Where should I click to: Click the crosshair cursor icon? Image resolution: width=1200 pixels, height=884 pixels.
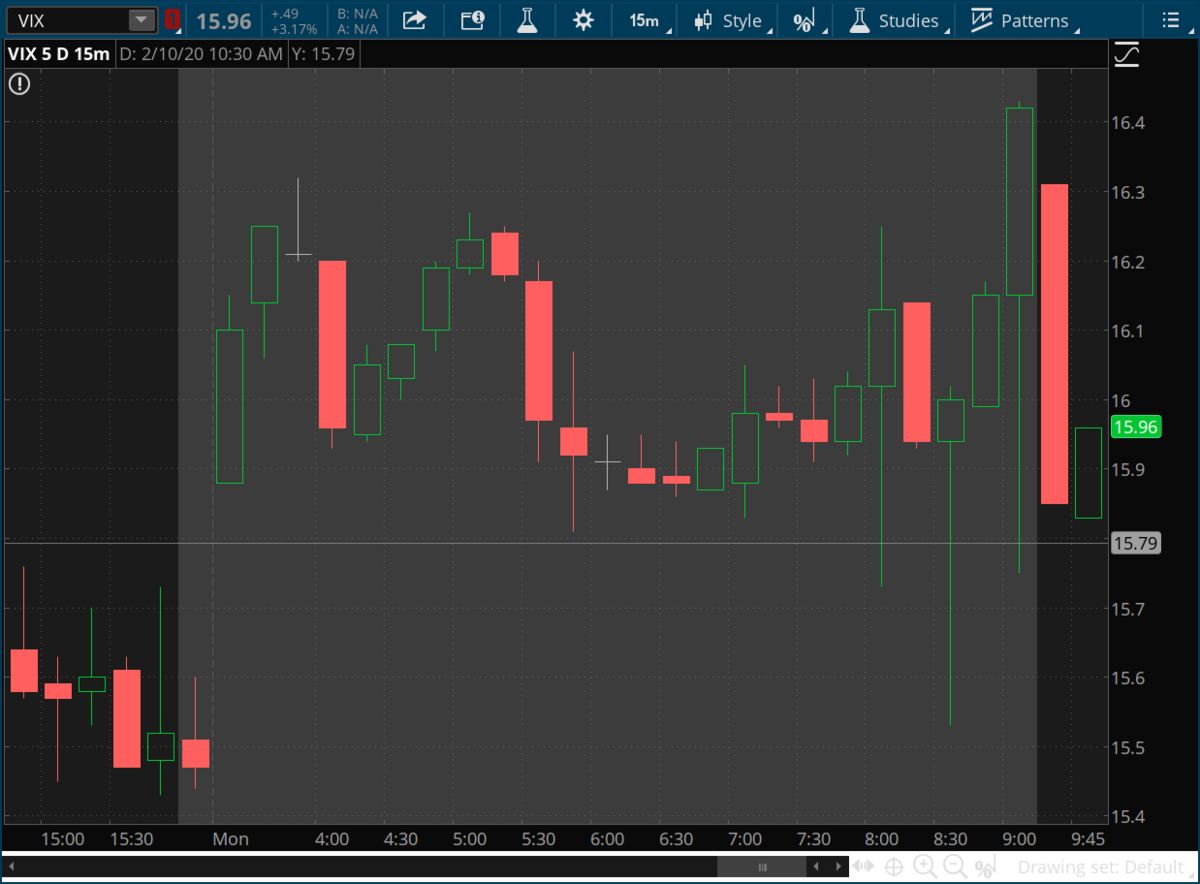point(894,867)
